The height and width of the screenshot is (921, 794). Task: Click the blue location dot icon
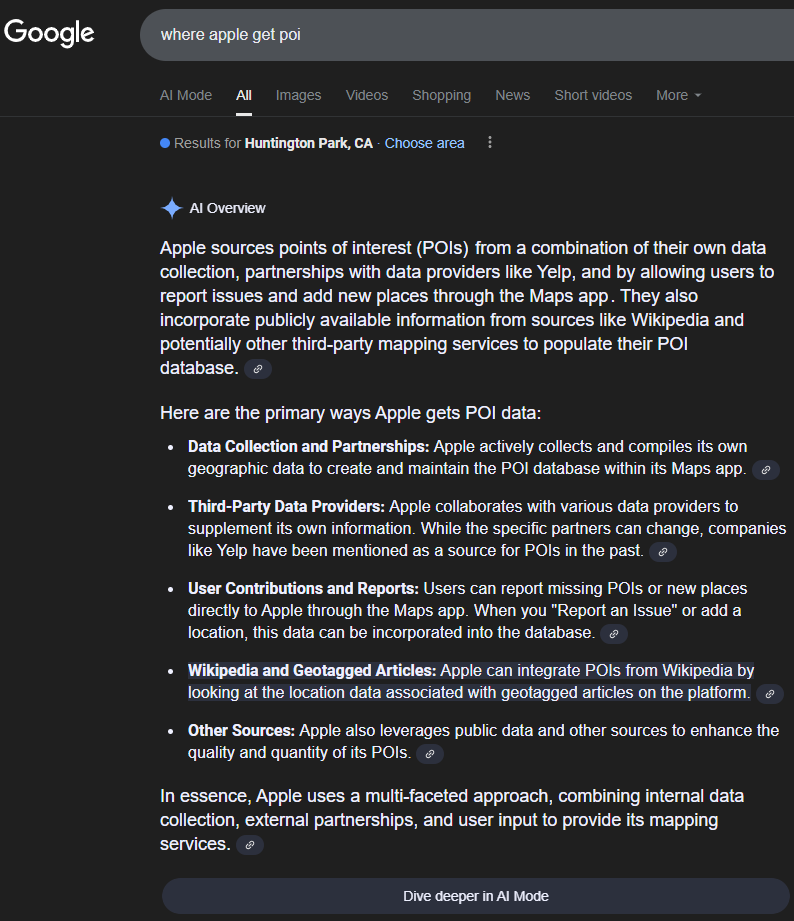[165, 143]
